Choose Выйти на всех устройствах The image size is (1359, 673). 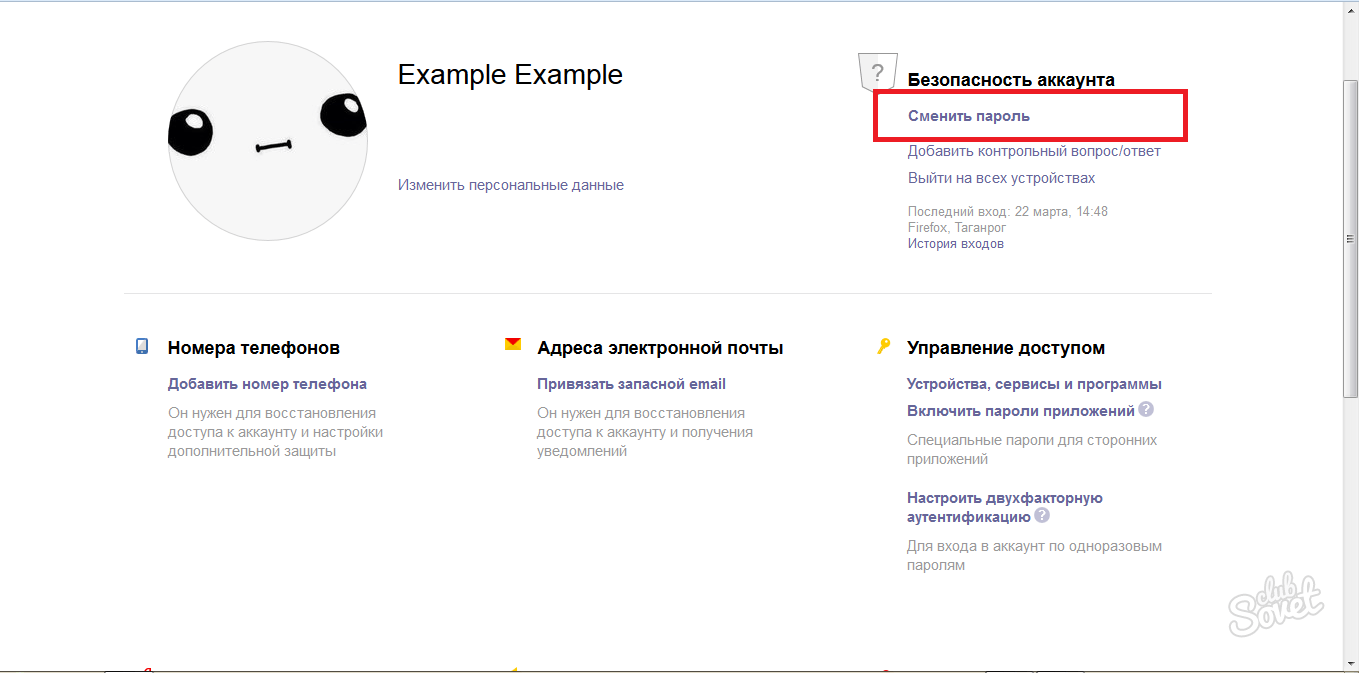click(x=1001, y=178)
